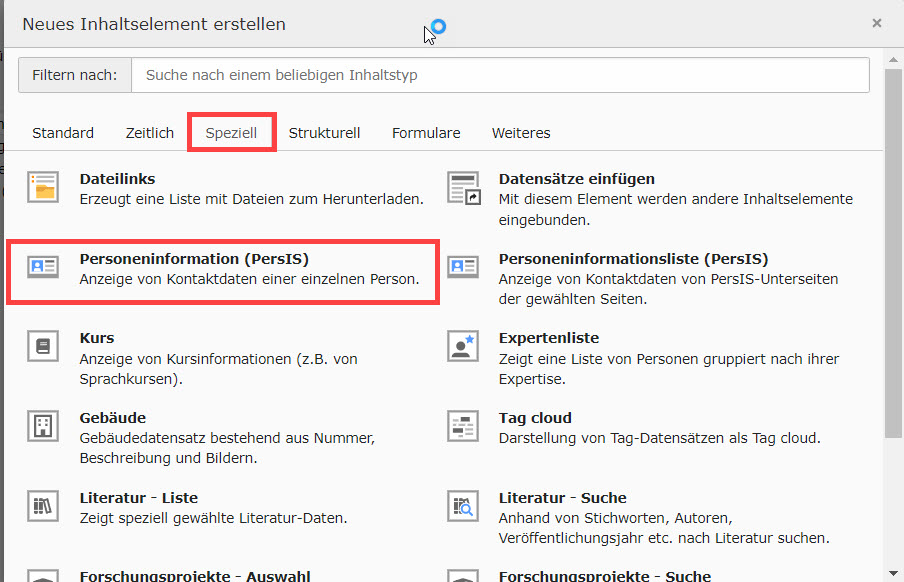Click the content type search filter field
The height and width of the screenshot is (582, 904).
[x=500, y=75]
